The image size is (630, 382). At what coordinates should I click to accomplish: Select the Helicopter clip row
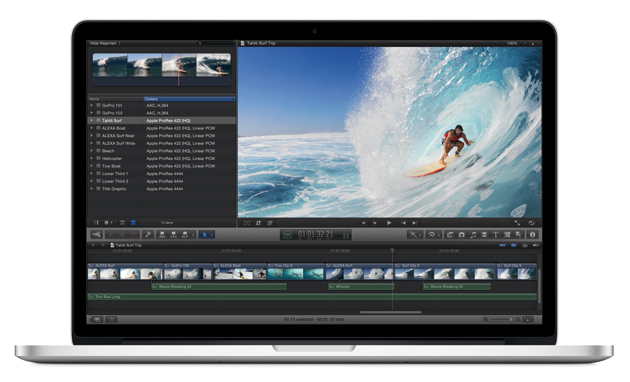(x=162, y=158)
